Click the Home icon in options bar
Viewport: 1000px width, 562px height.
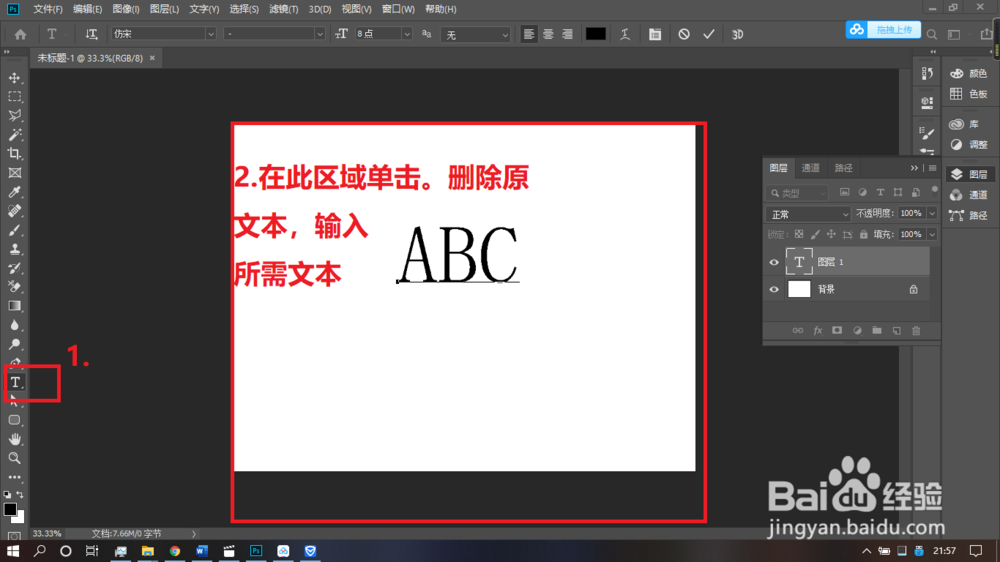pos(20,34)
